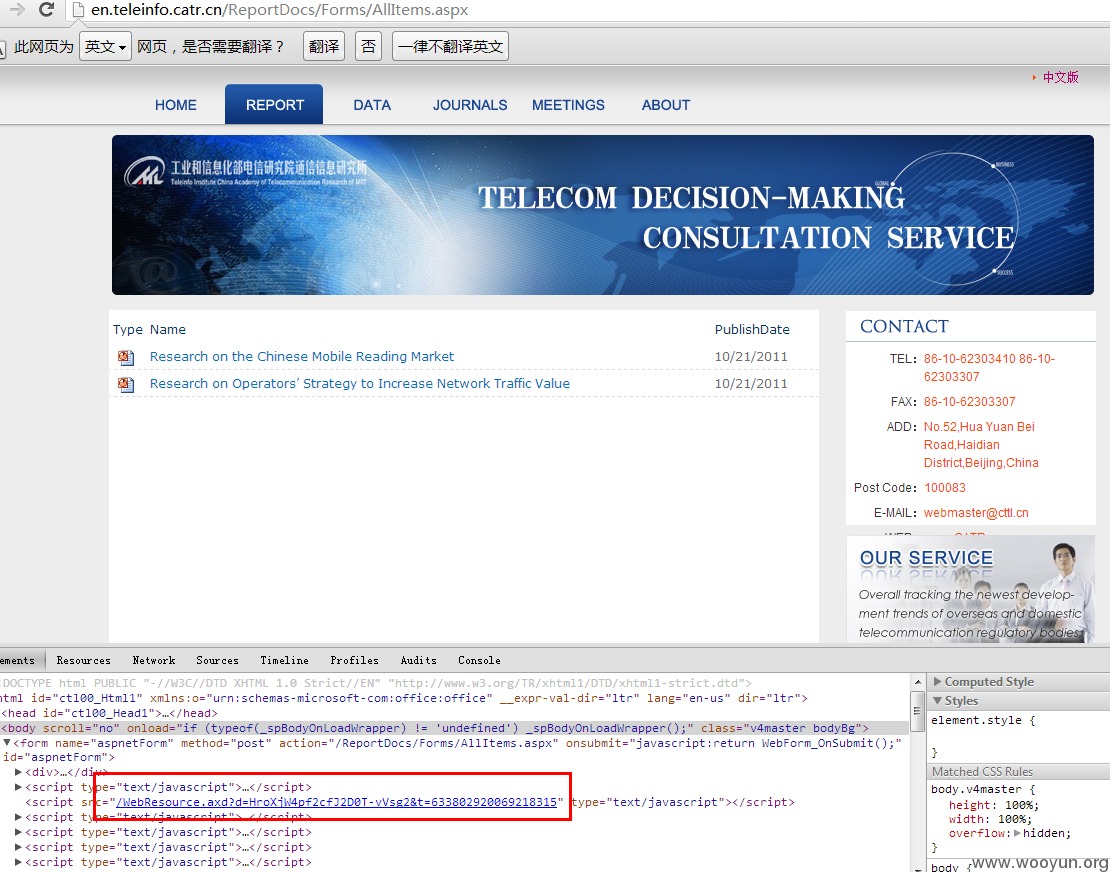Select the head ctl00_Head1 node

110,713
